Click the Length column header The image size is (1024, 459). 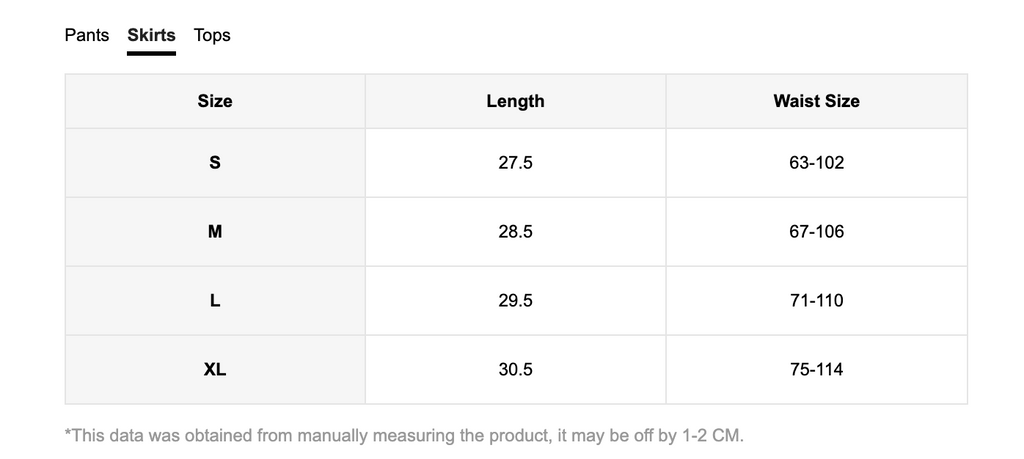pyautogui.click(x=515, y=101)
